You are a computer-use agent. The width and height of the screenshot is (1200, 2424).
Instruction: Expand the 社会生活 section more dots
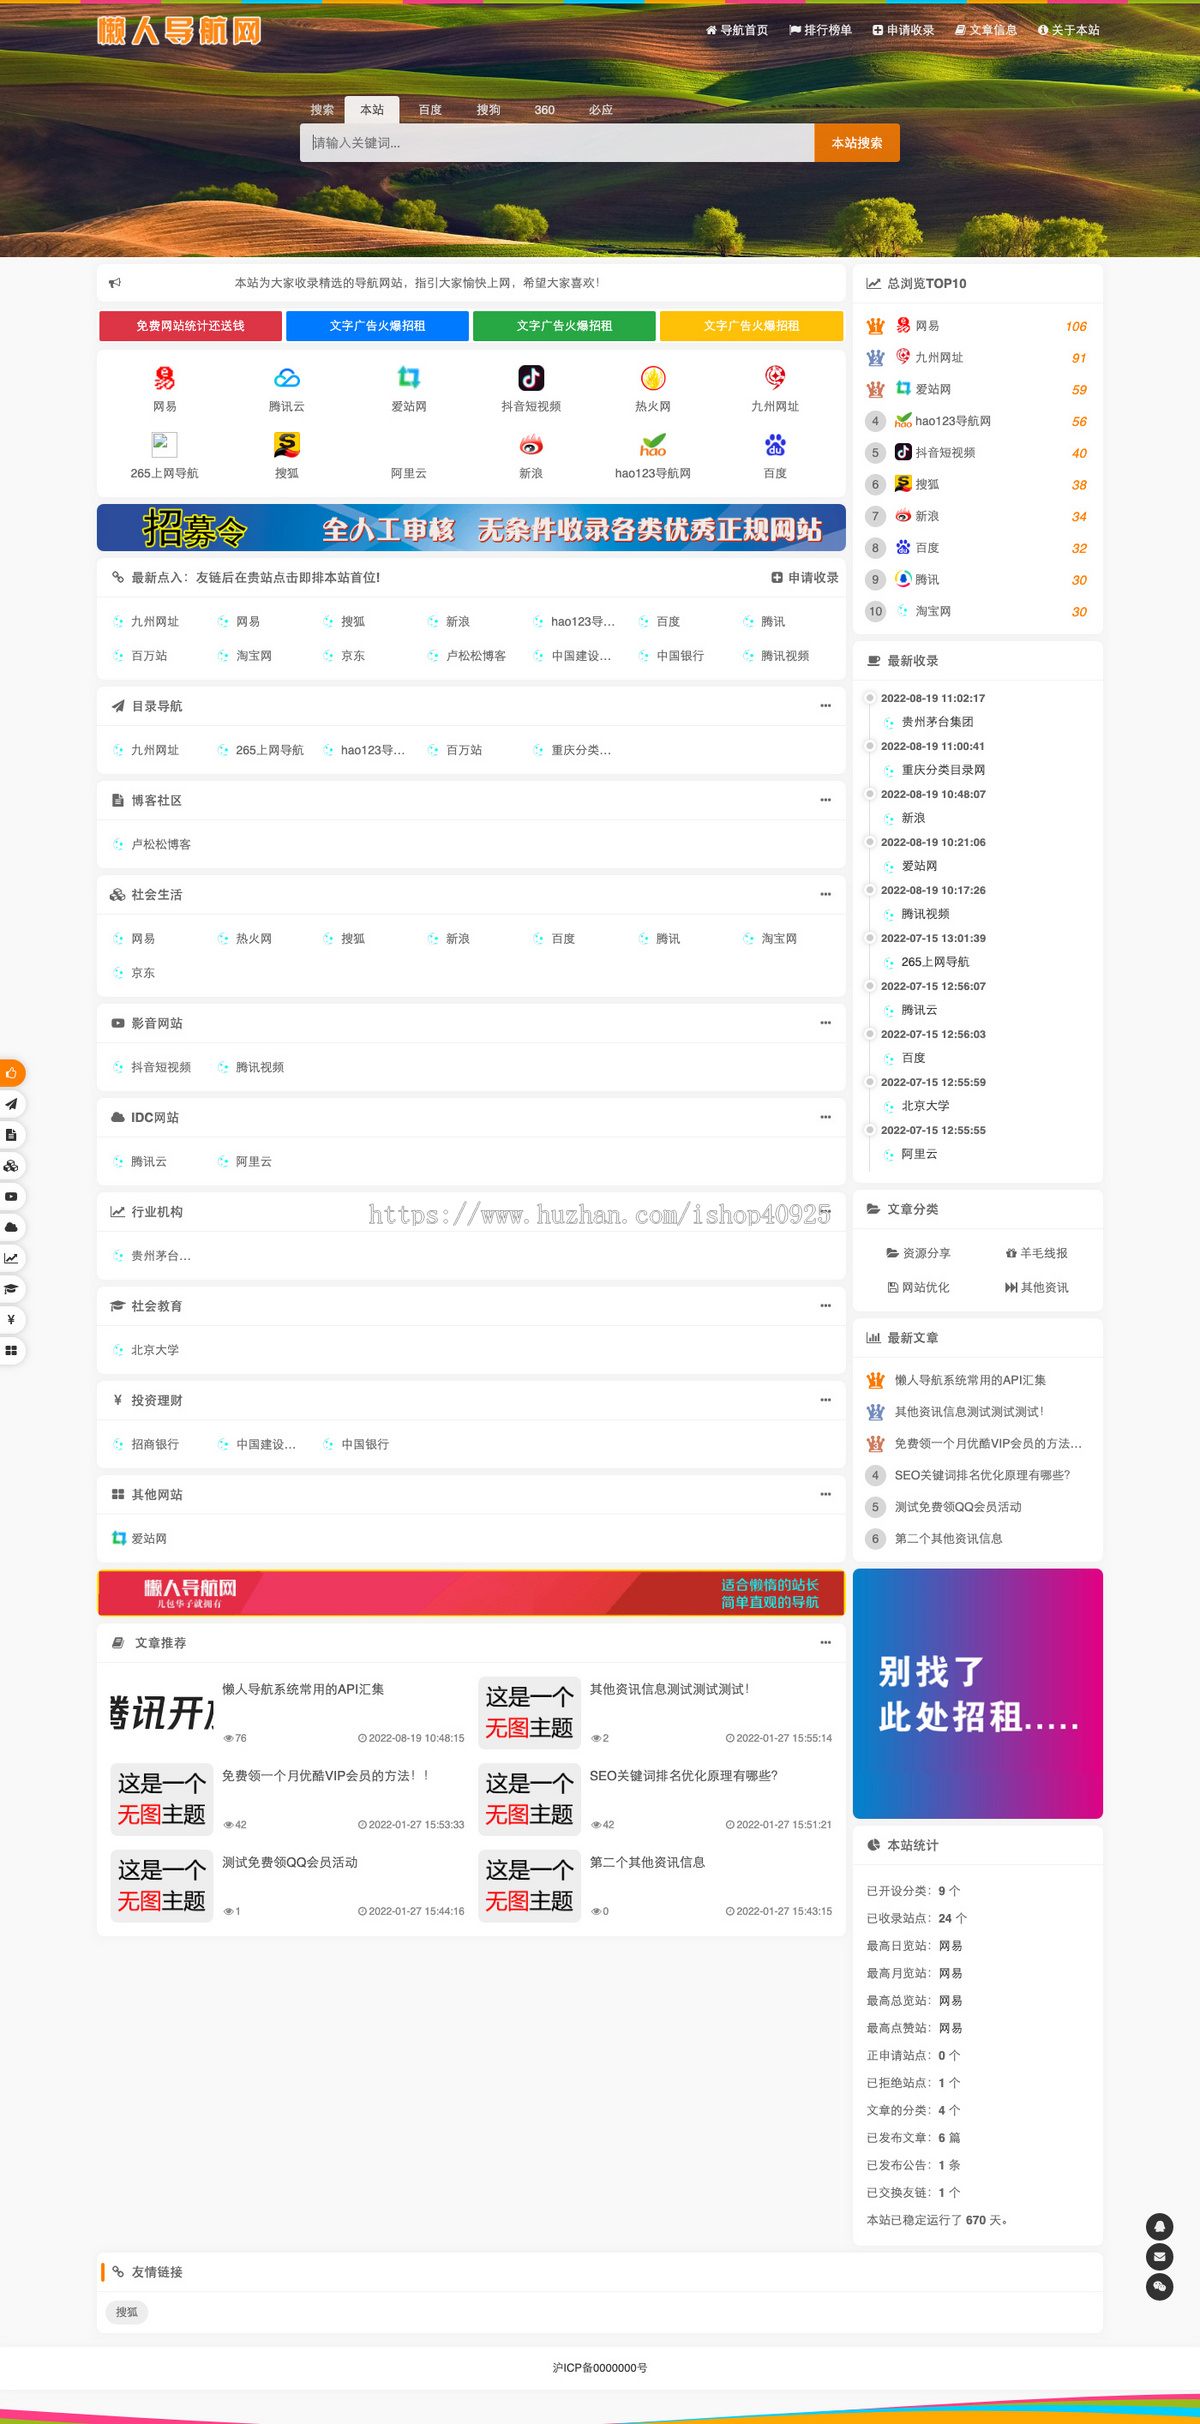click(x=825, y=894)
